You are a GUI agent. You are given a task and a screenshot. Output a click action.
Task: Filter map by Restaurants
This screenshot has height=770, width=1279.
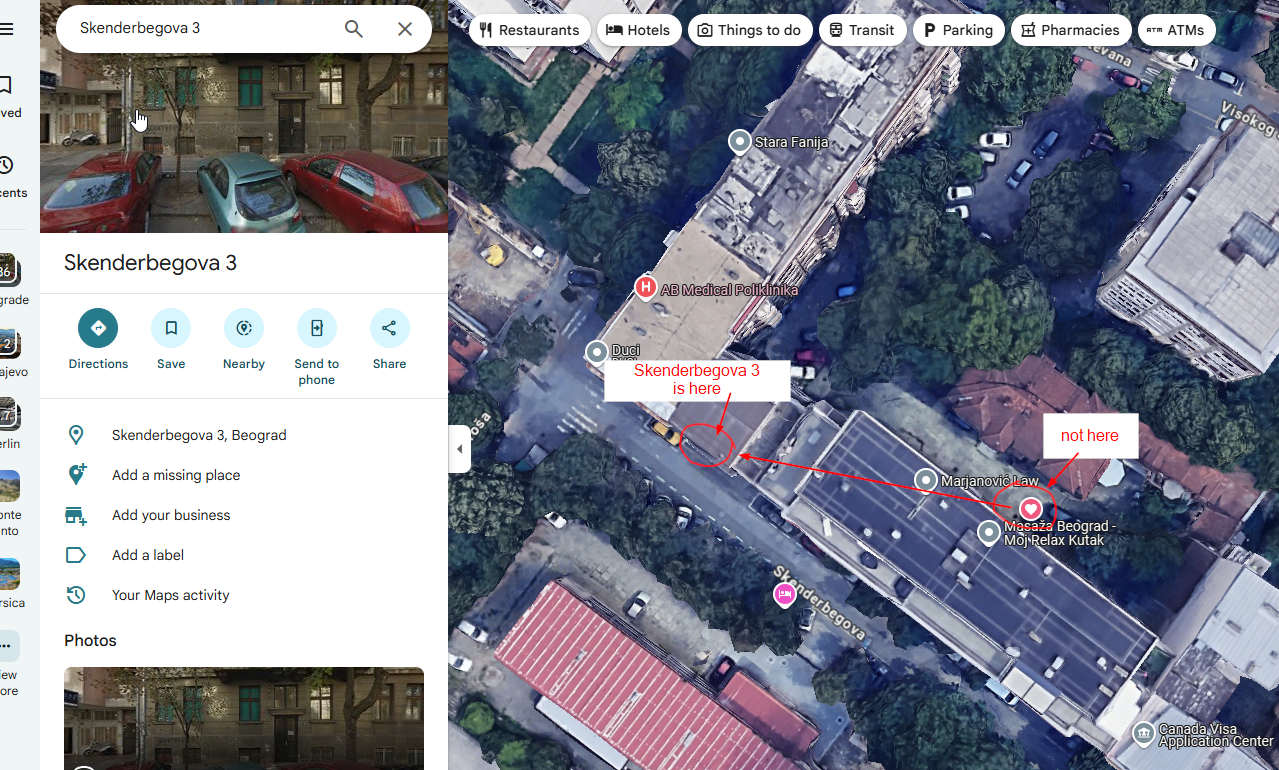pyautogui.click(x=530, y=30)
